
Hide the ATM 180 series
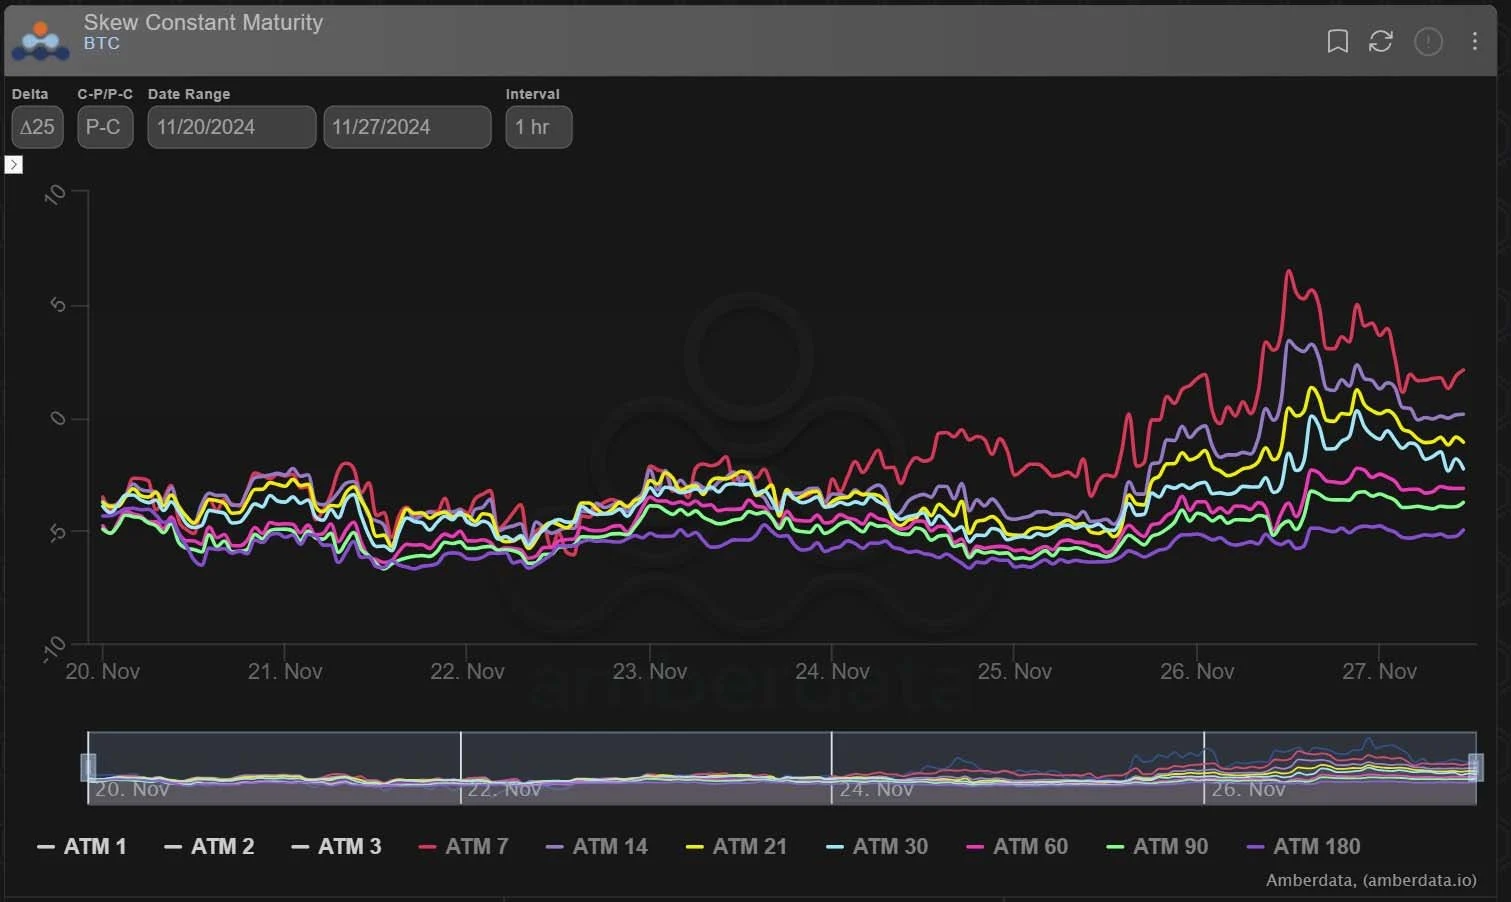[1303, 846]
